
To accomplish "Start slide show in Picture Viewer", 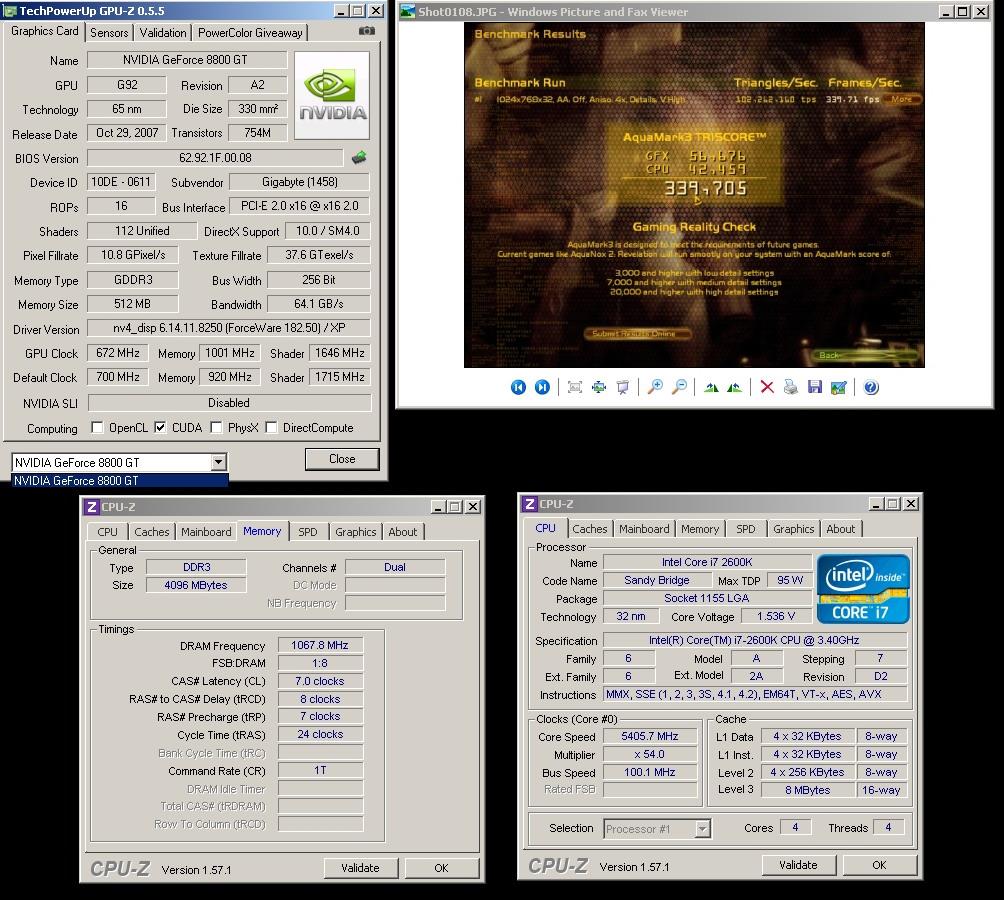I will click(x=622, y=387).
